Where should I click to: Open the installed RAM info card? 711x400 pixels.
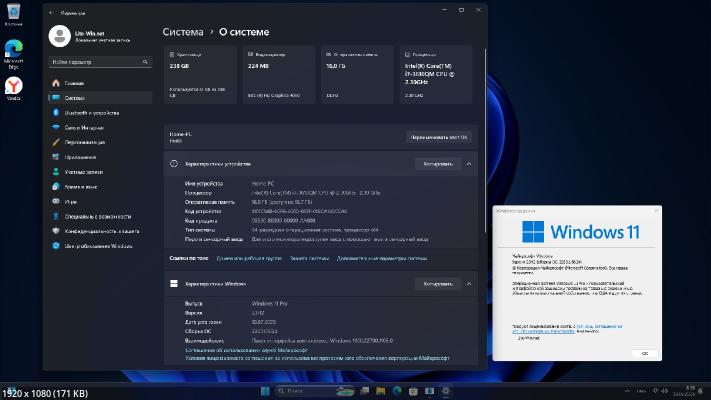click(357, 75)
